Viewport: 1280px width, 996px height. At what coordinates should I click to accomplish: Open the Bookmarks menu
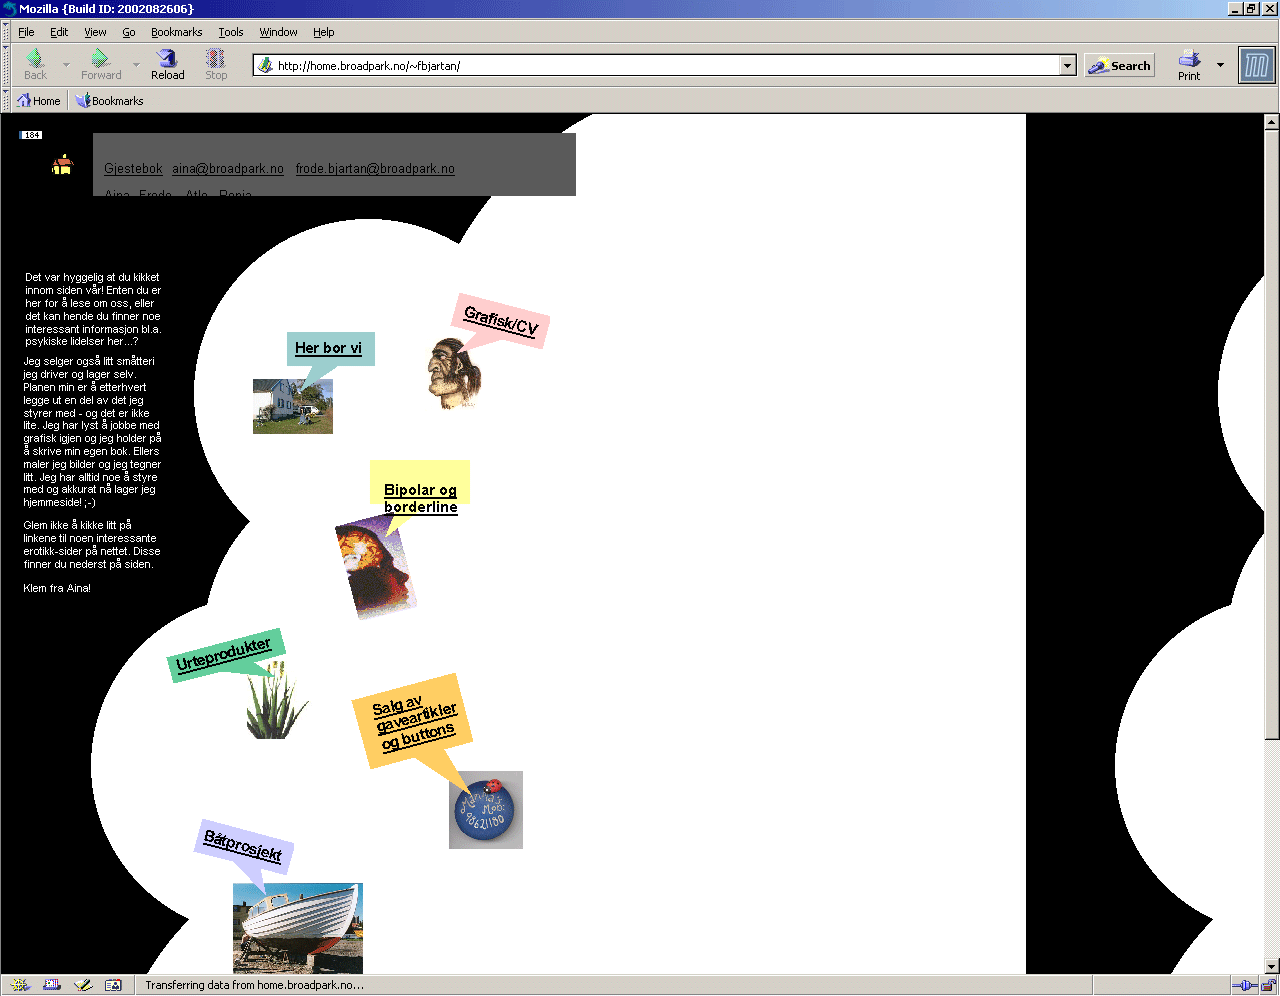(x=176, y=32)
